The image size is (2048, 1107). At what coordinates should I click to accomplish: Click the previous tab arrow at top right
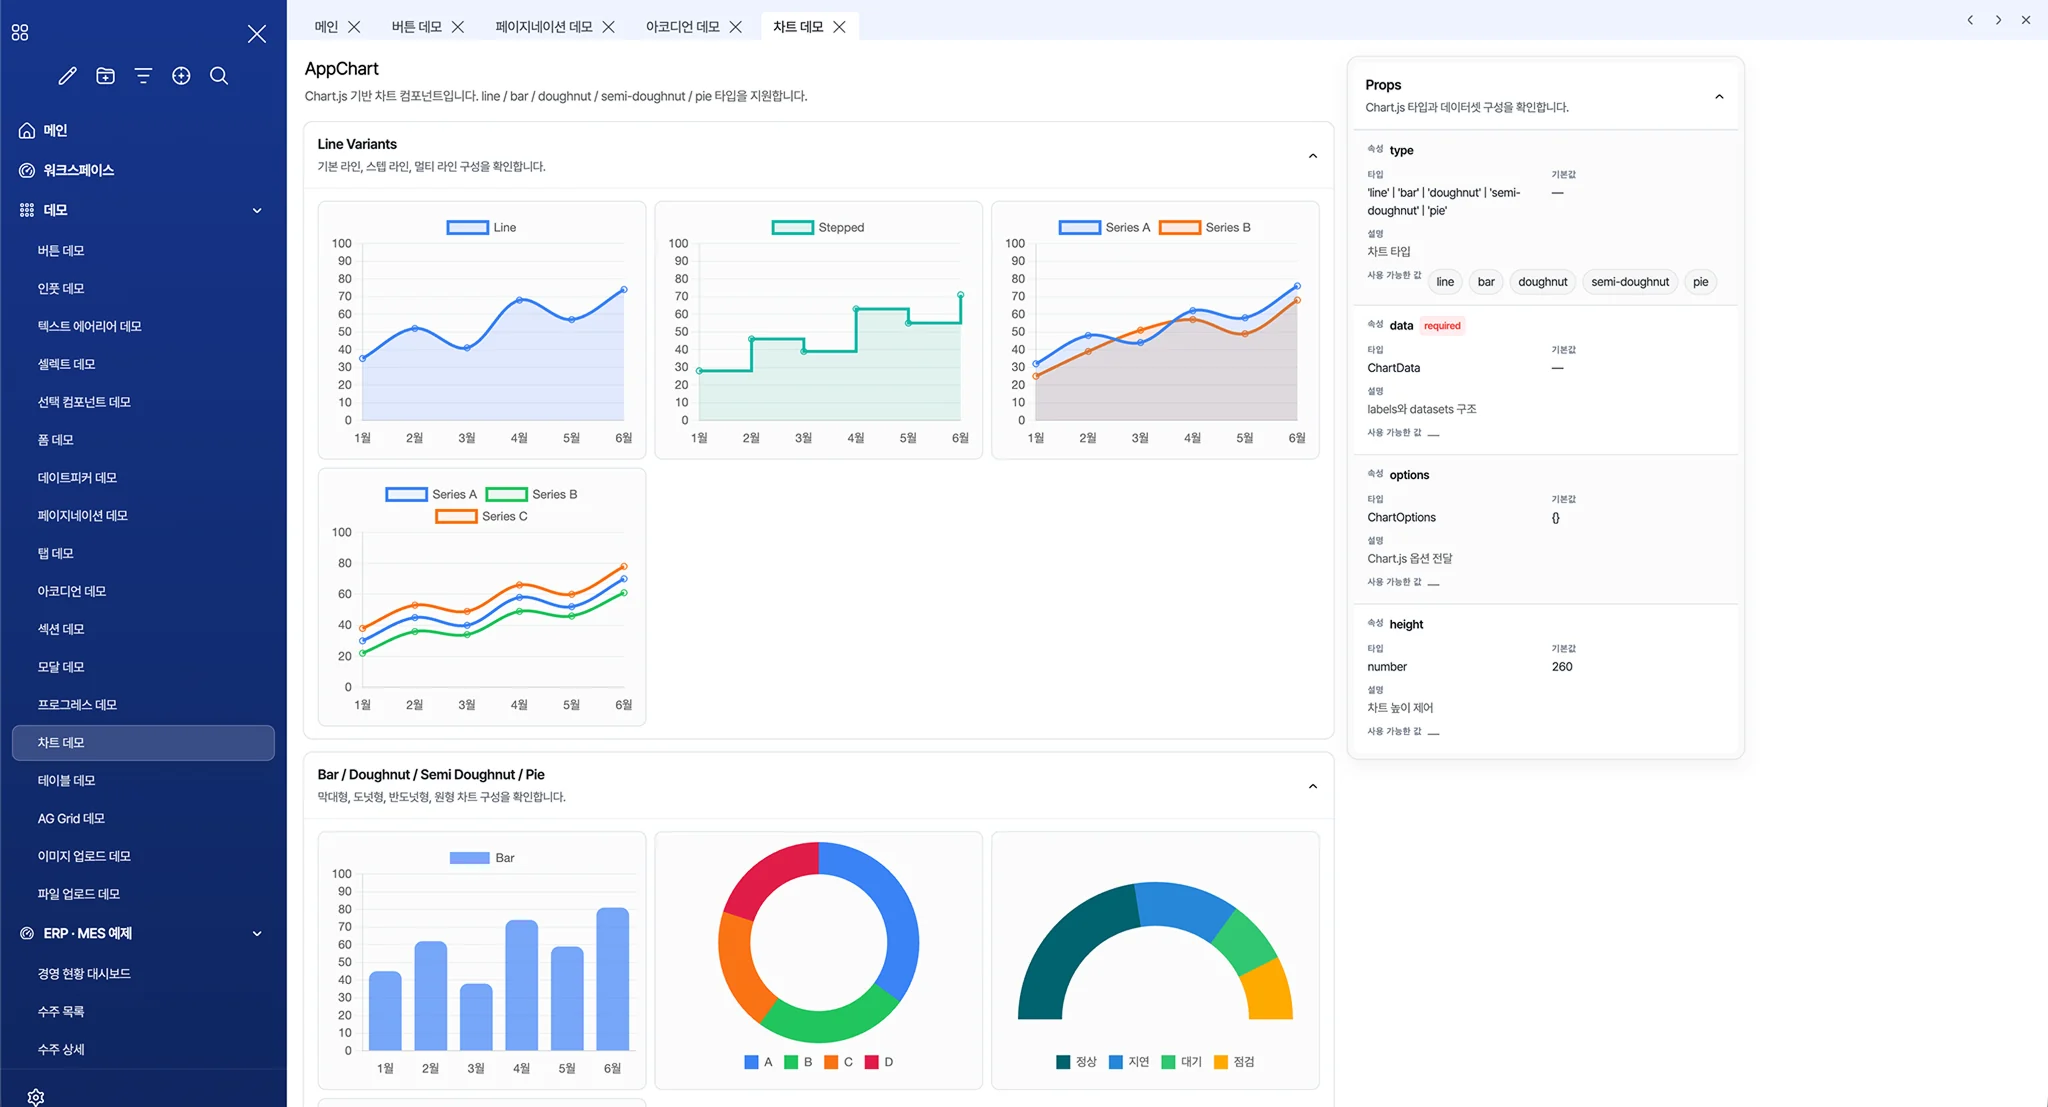(1970, 20)
